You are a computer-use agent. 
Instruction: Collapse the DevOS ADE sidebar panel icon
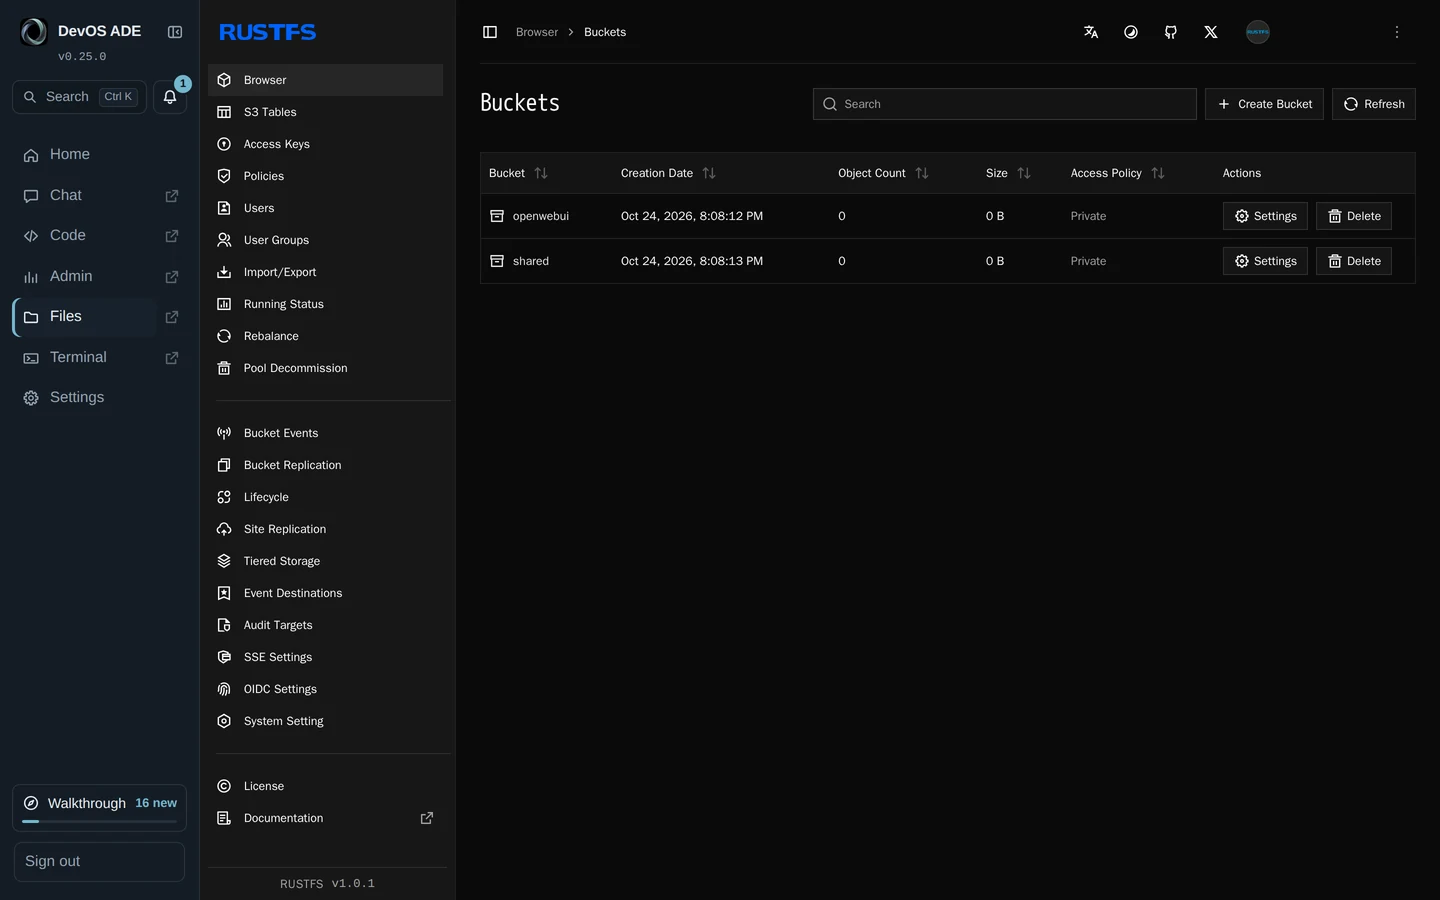point(175,32)
